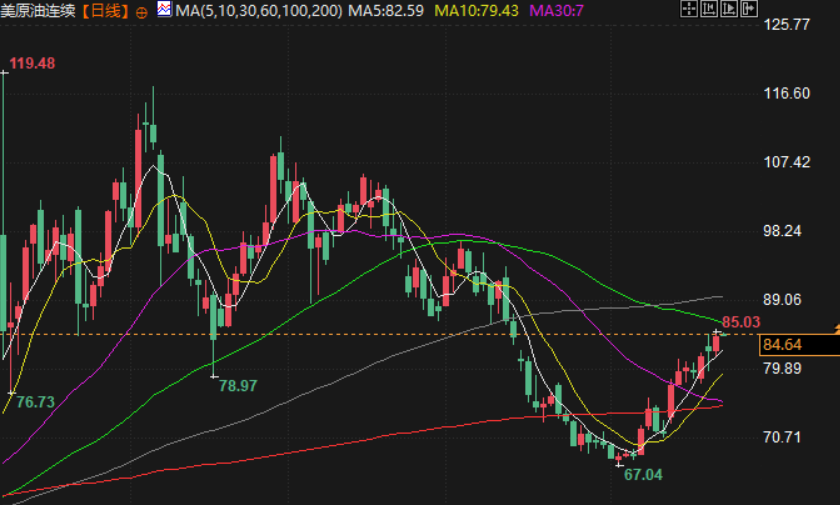Click the 84.64 current price tag
Image resolution: width=840 pixels, height=505 pixels.
pyautogui.click(x=799, y=345)
